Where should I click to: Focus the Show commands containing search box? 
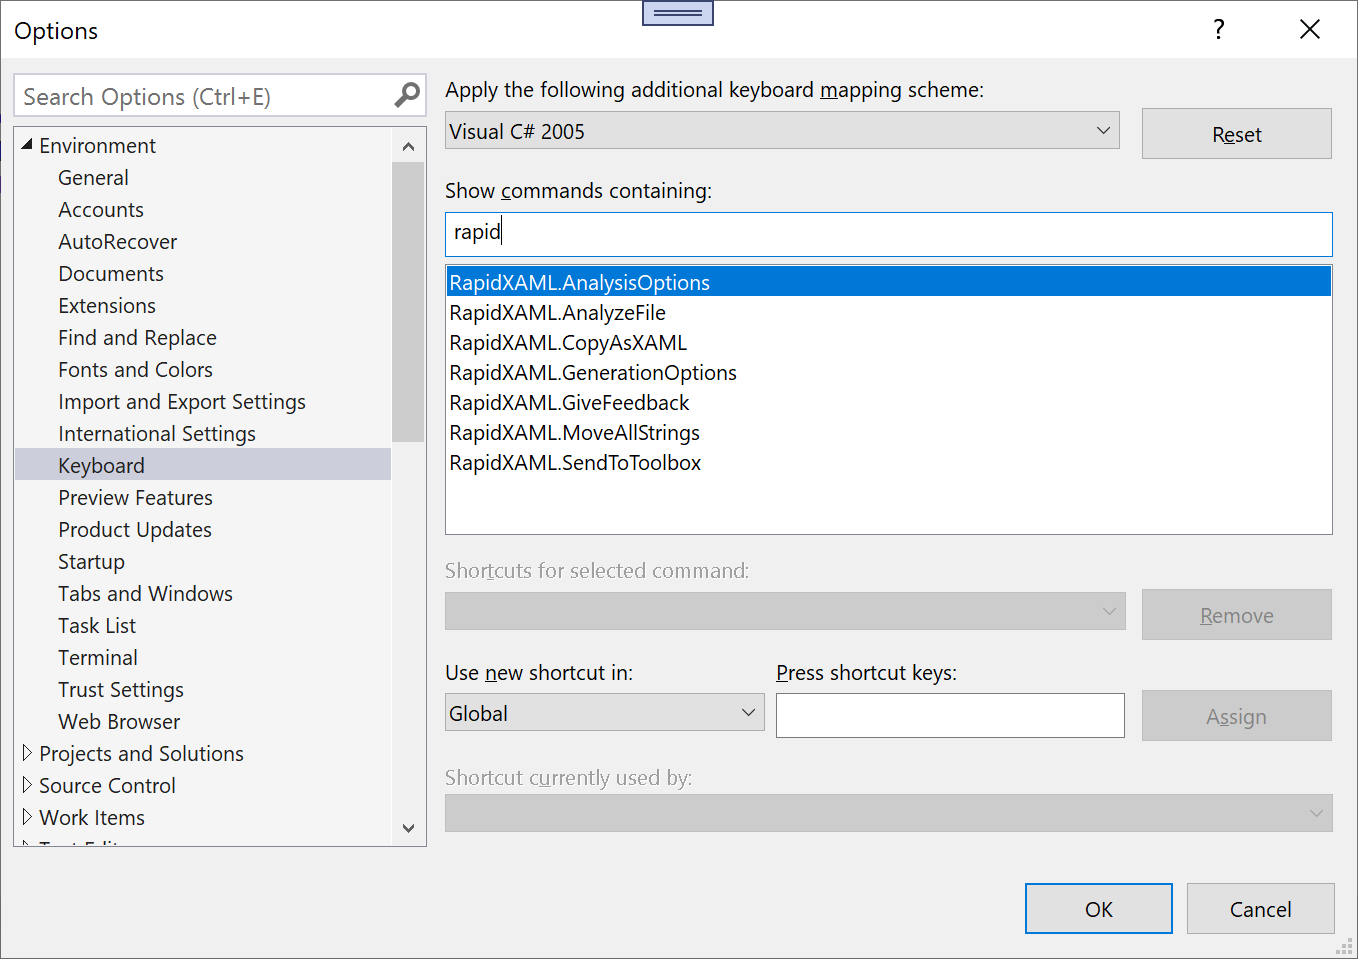888,233
